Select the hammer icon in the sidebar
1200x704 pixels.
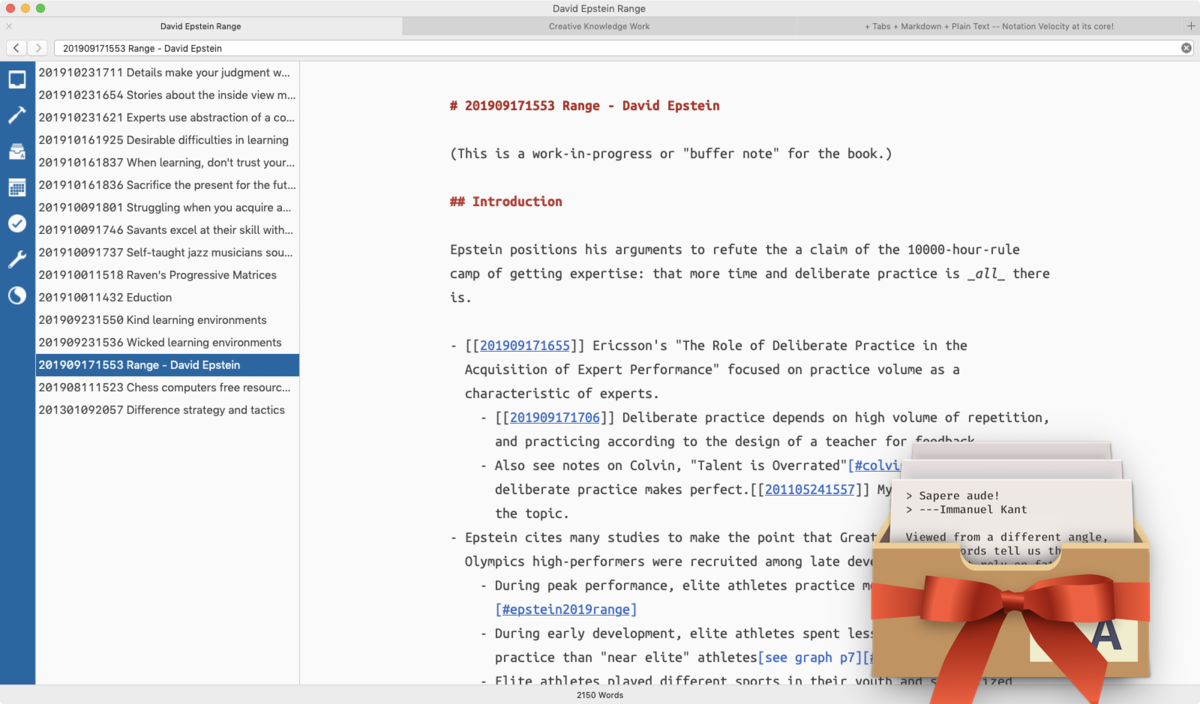click(x=17, y=116)
